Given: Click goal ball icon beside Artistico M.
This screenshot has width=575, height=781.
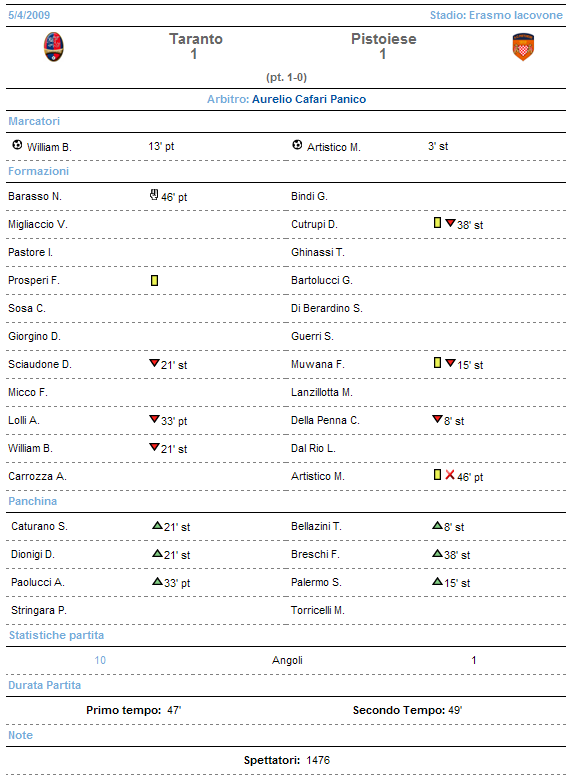Looking at the screenshot, I should point(297,145).
